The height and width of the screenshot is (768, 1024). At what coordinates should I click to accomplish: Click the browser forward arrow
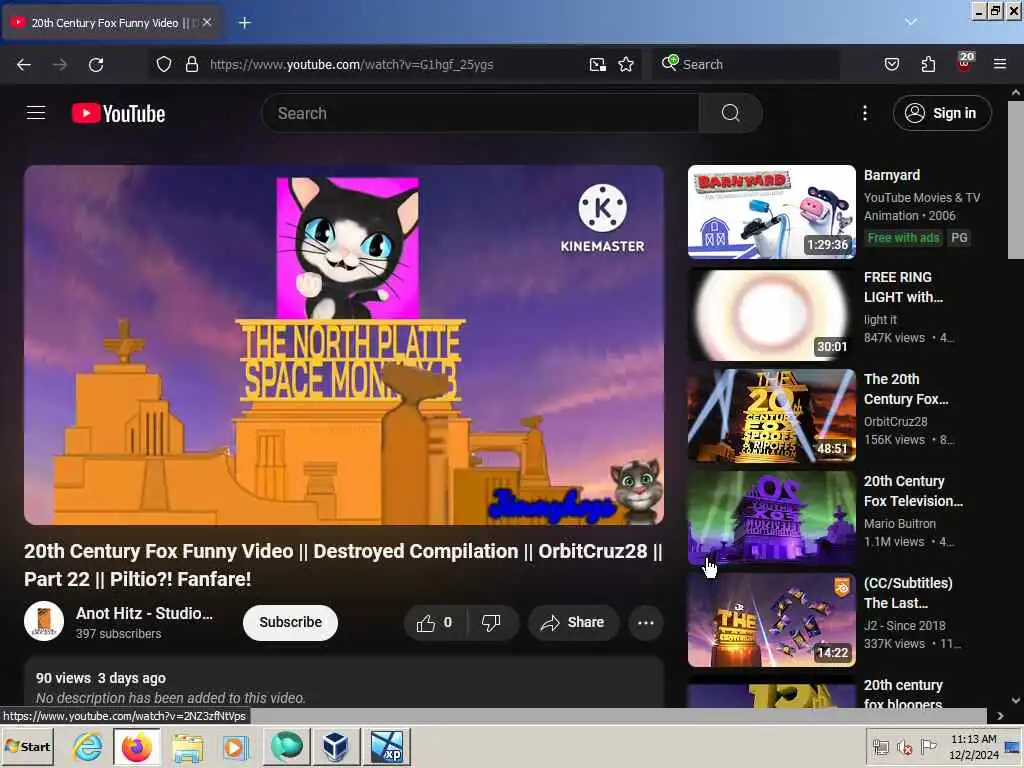tap(59, 64)
